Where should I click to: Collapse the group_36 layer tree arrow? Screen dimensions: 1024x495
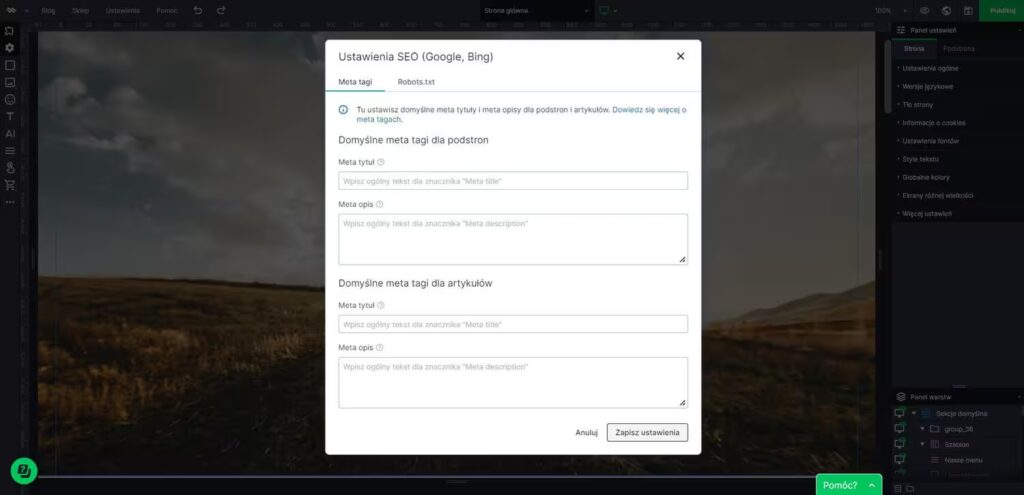click(921, 428)
